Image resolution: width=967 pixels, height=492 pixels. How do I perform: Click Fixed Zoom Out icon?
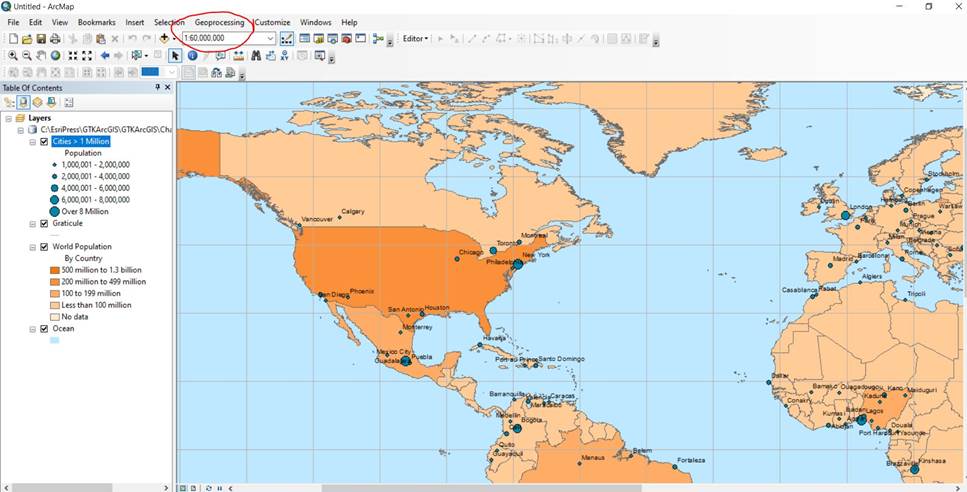click(87, 55)
